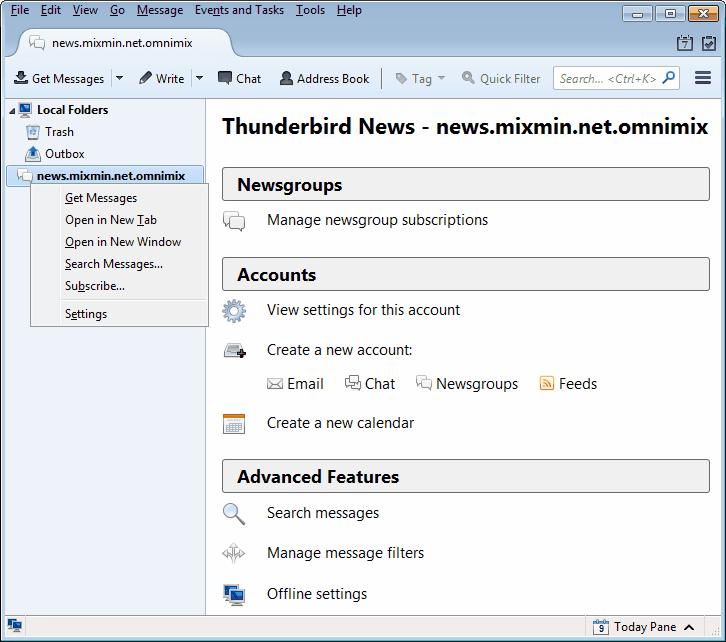Viewport: 726px width, 642px height.
Task: Toggle the Today Pane button
Action: coord(644,627)
